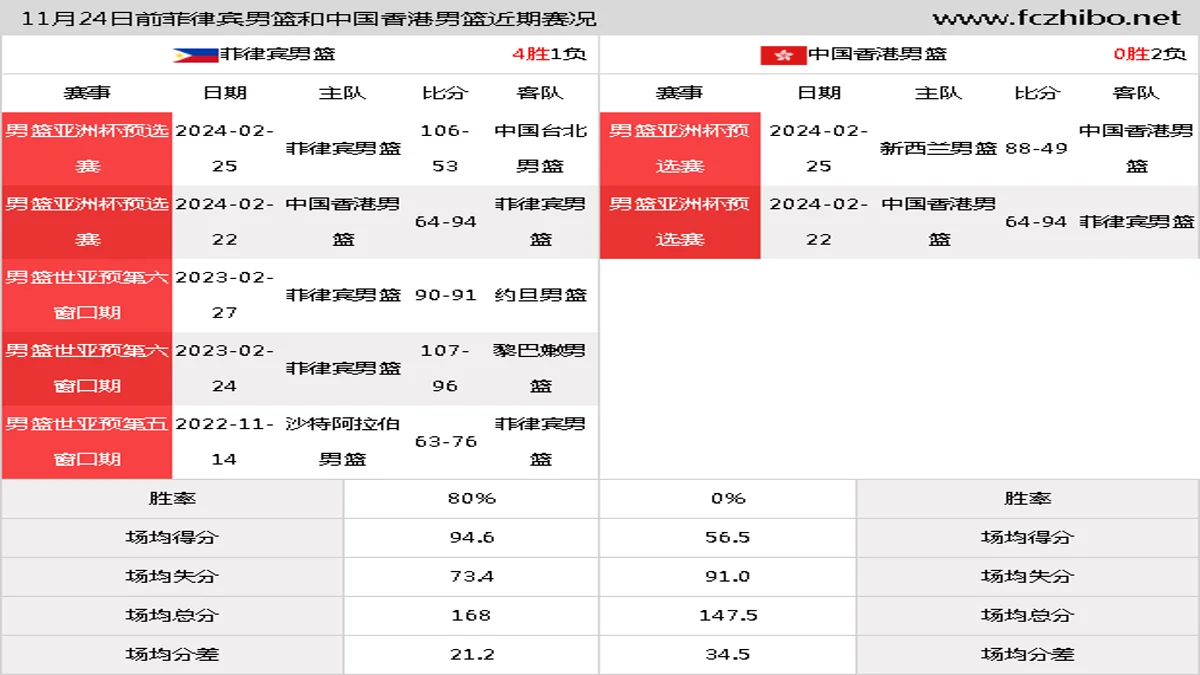Click the left-side 场均总分 label
Image resolution: width=1200 pixels, height=675 pixels.
pyautogui.click(x=172, y=615)
